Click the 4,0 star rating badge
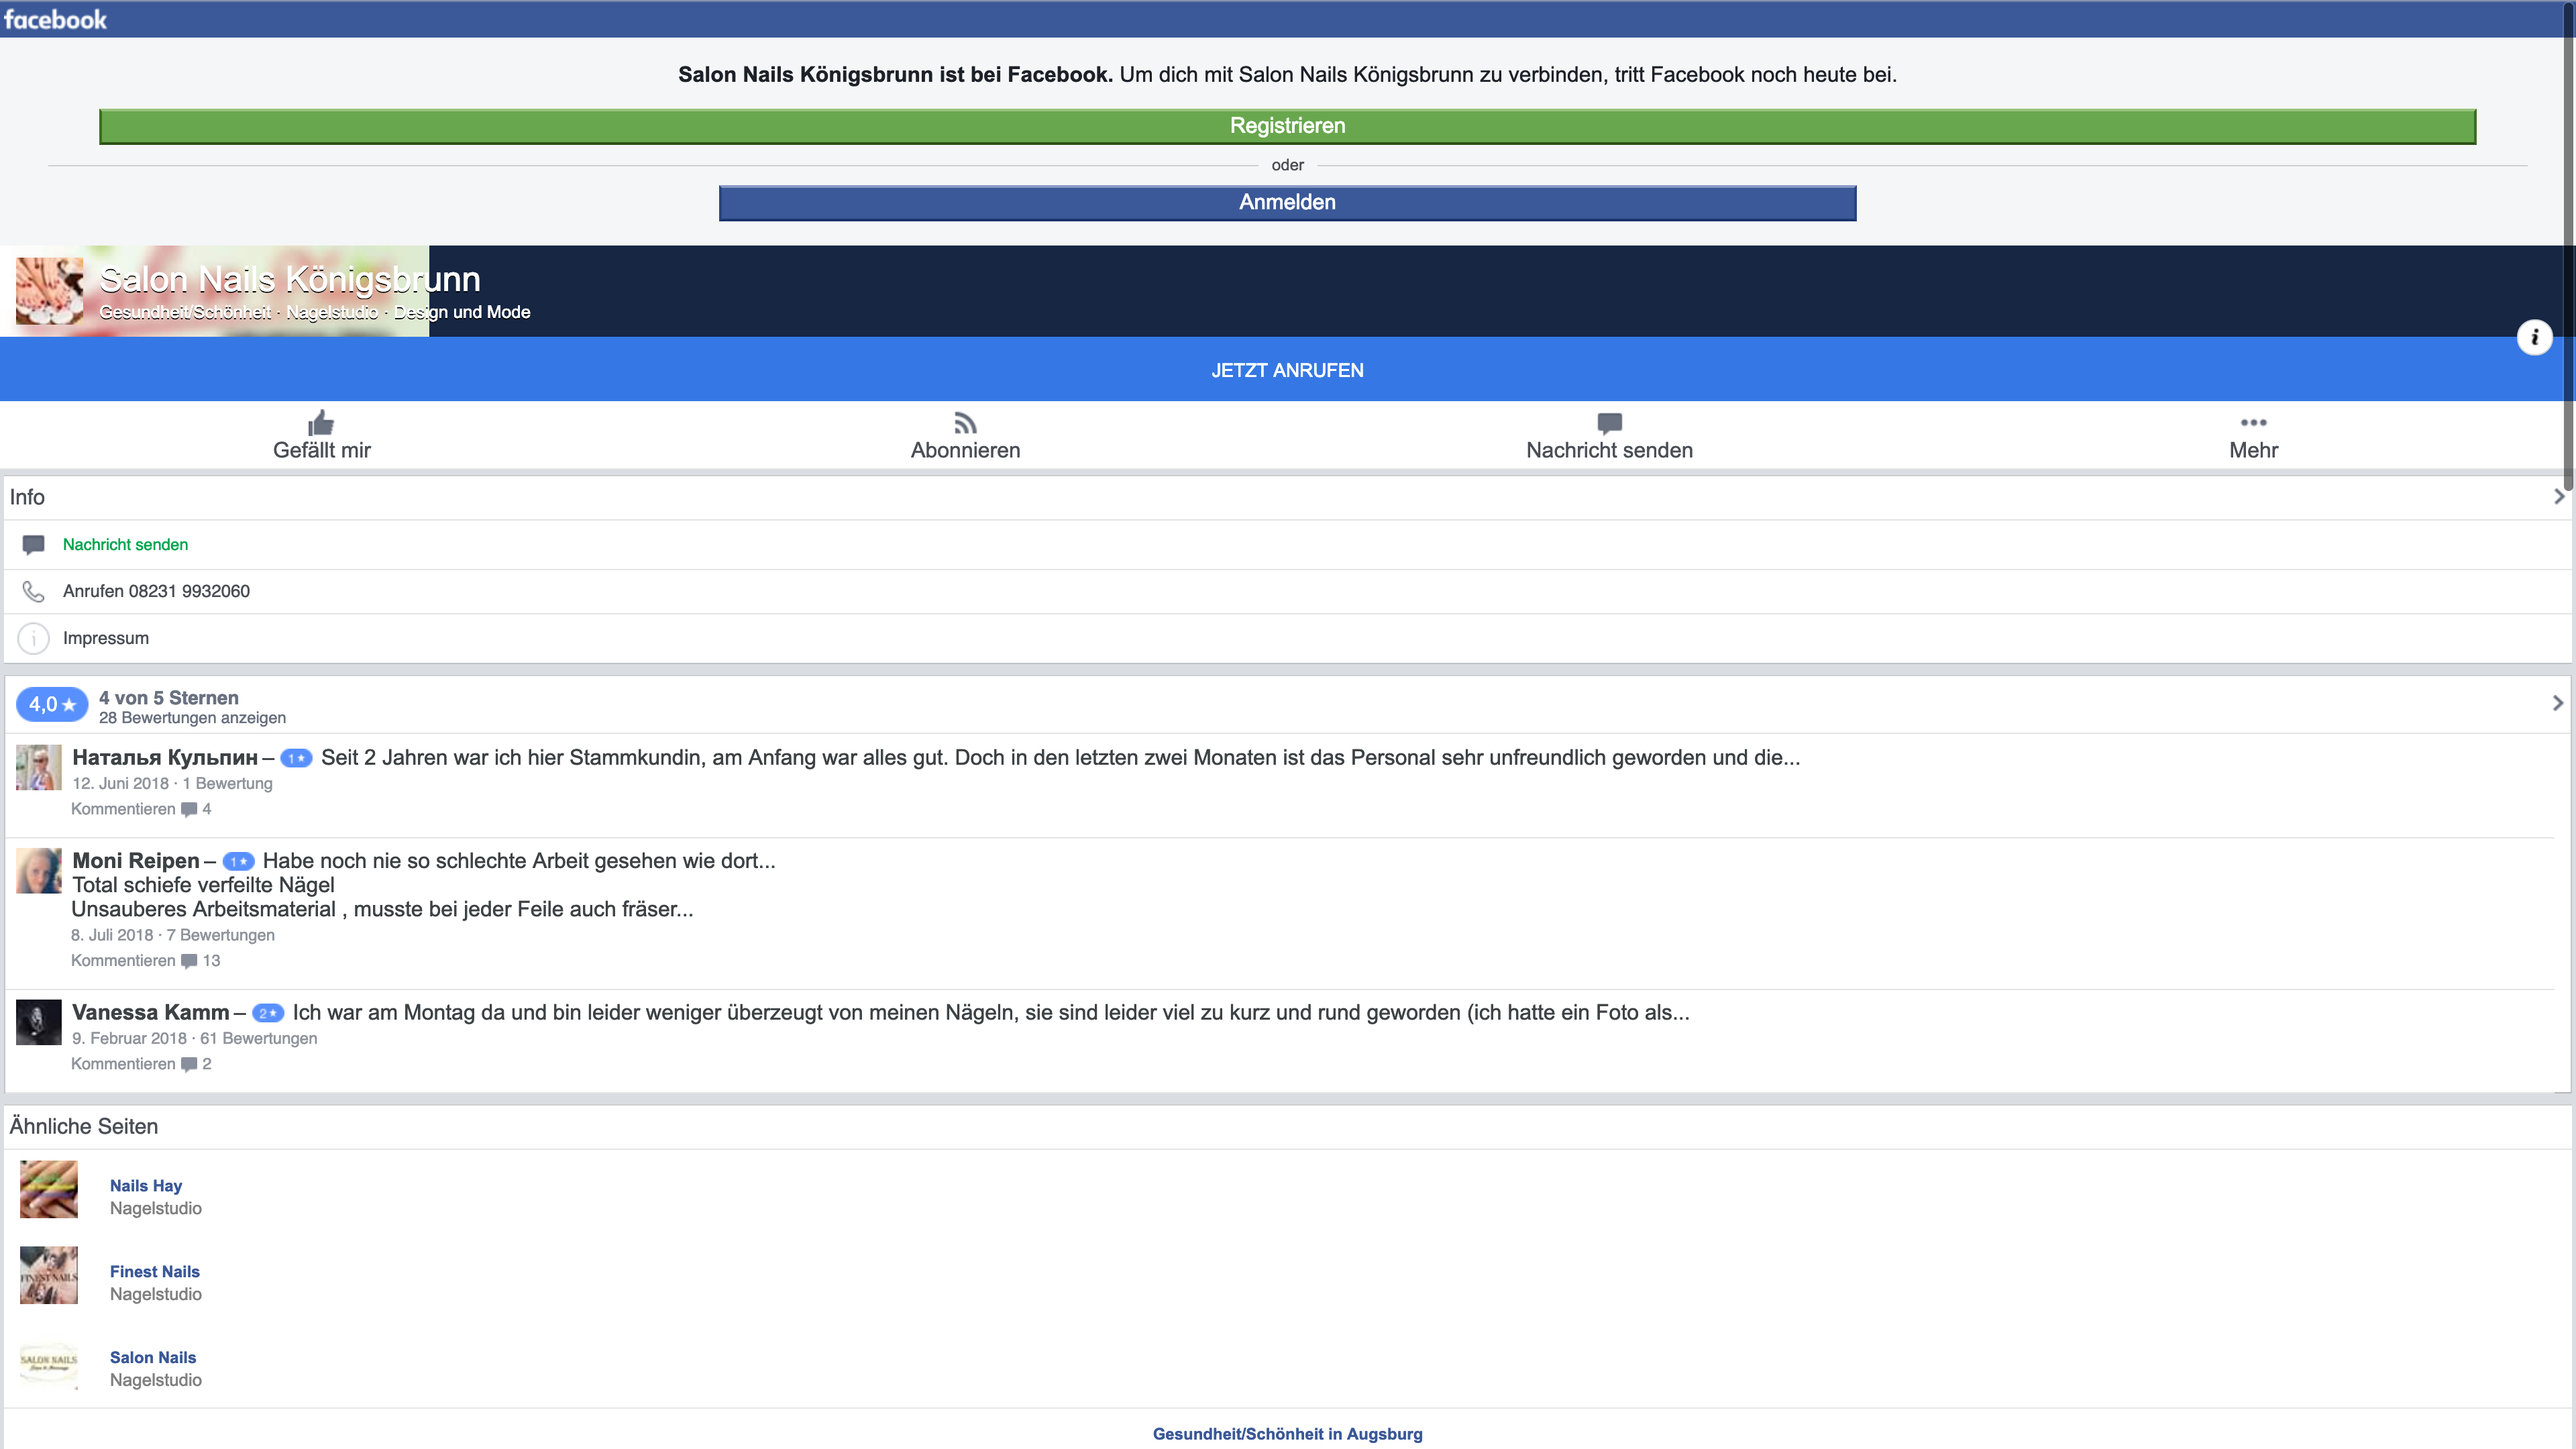The image size is (2576, 1449). click(52, 705)
